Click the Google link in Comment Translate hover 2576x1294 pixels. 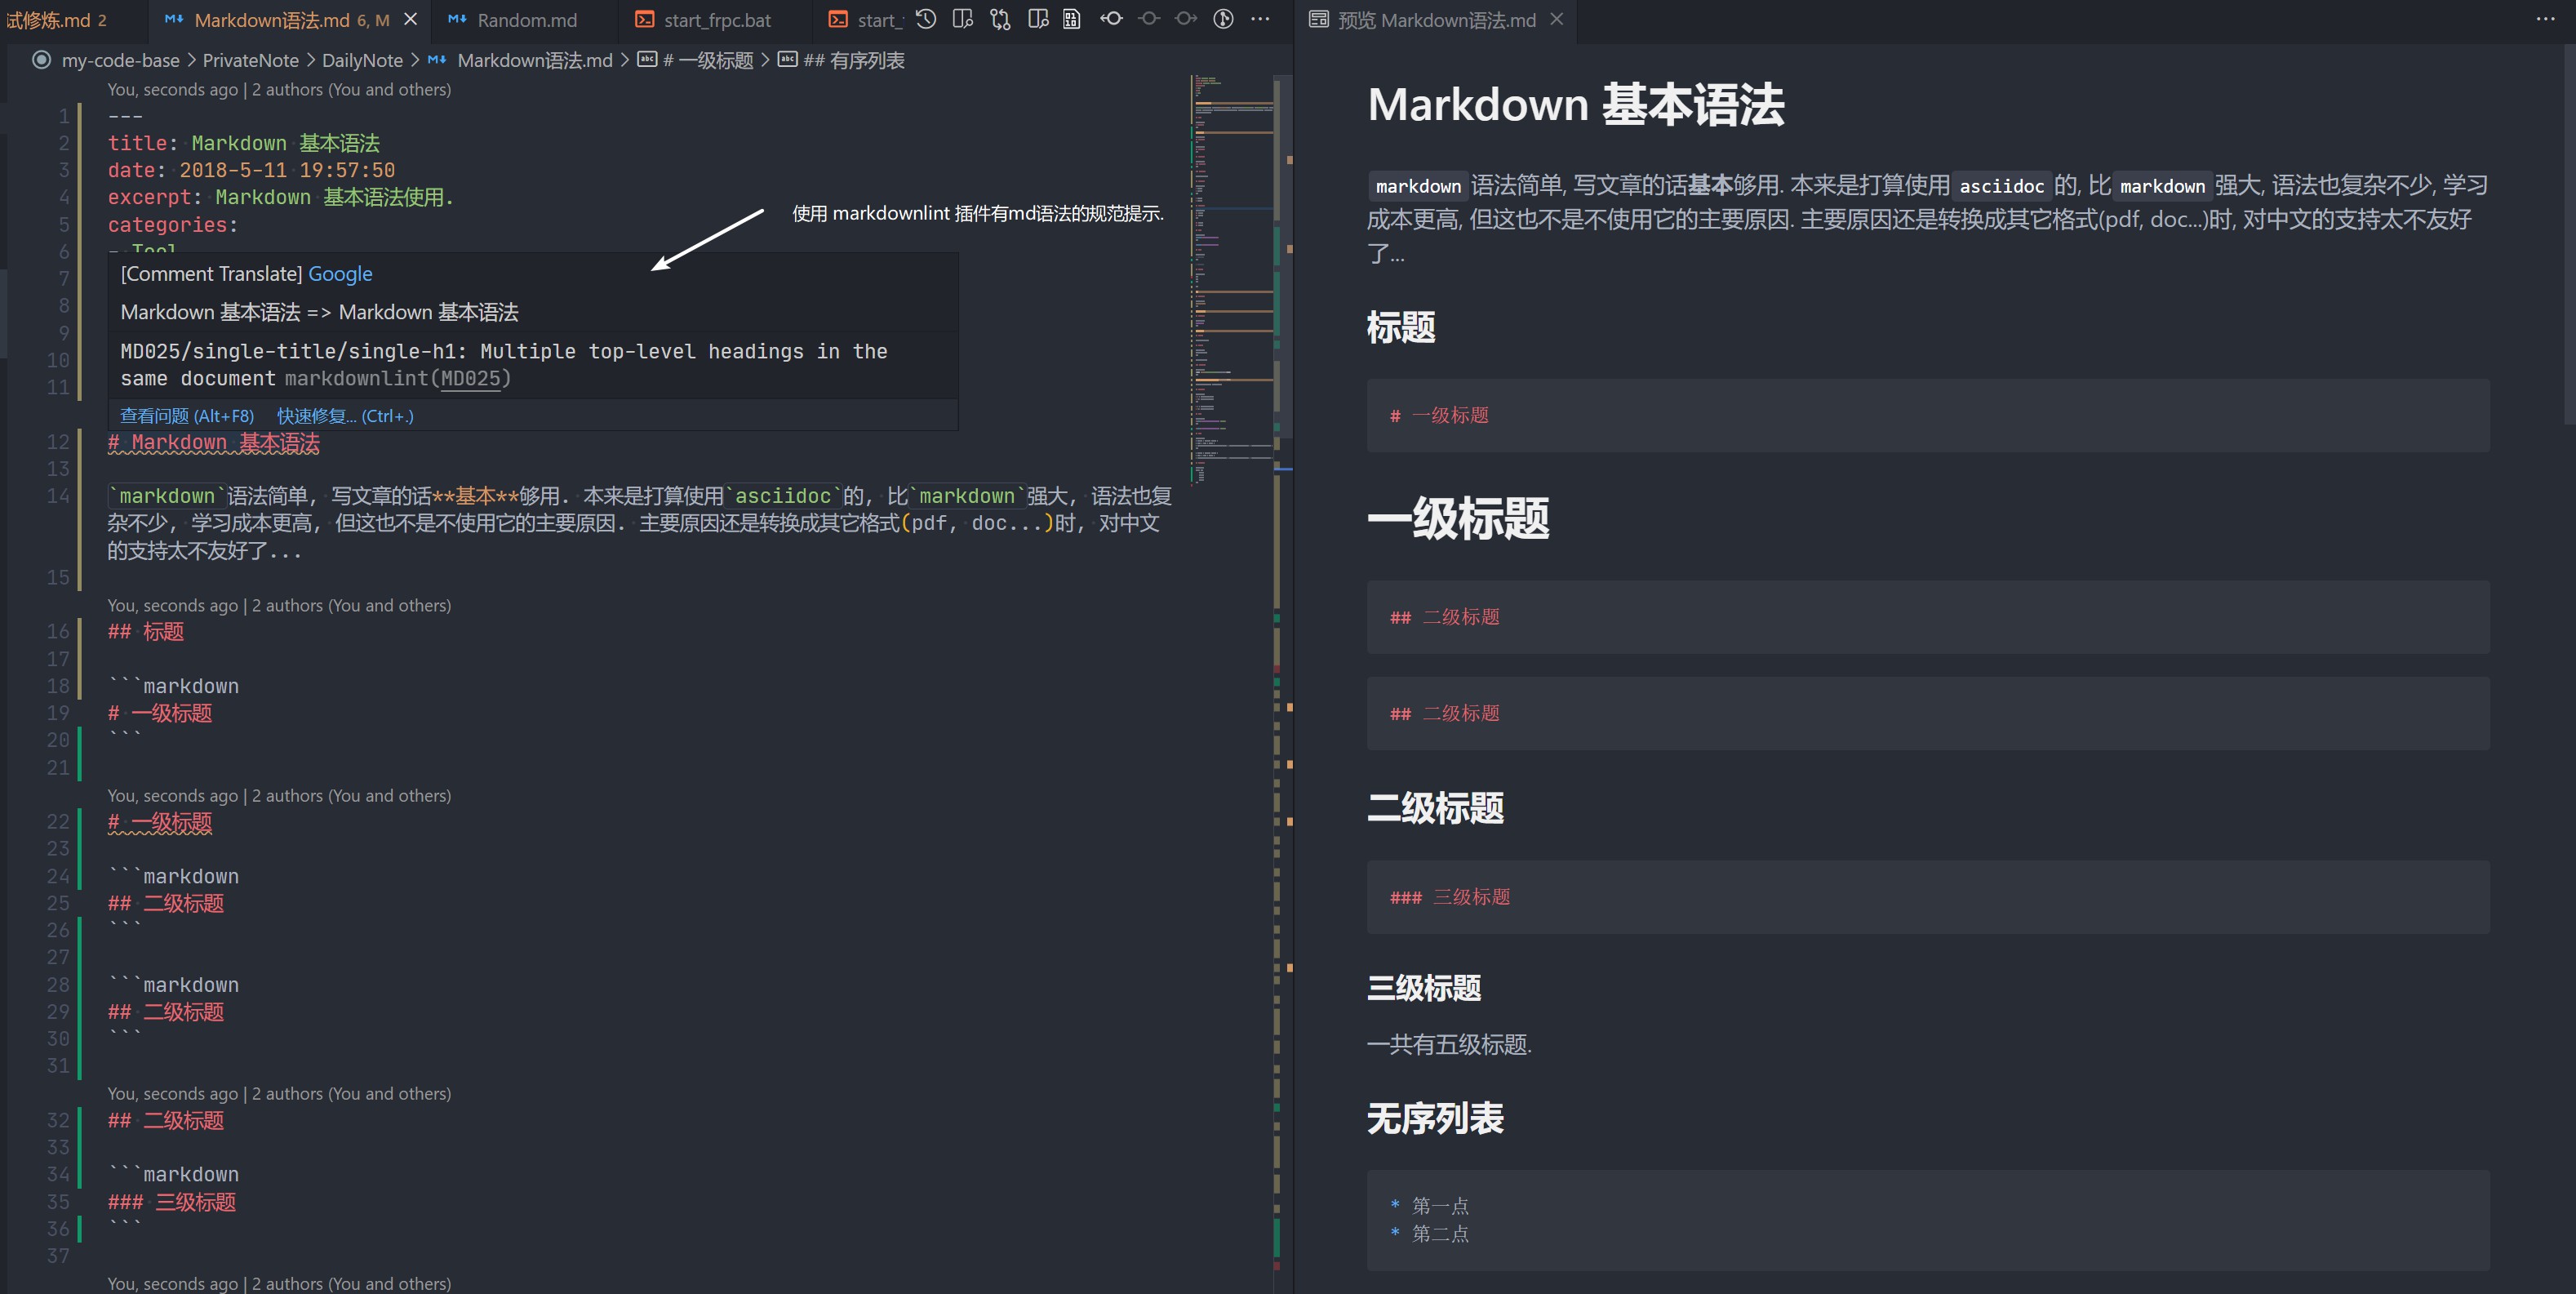[340, 274]
